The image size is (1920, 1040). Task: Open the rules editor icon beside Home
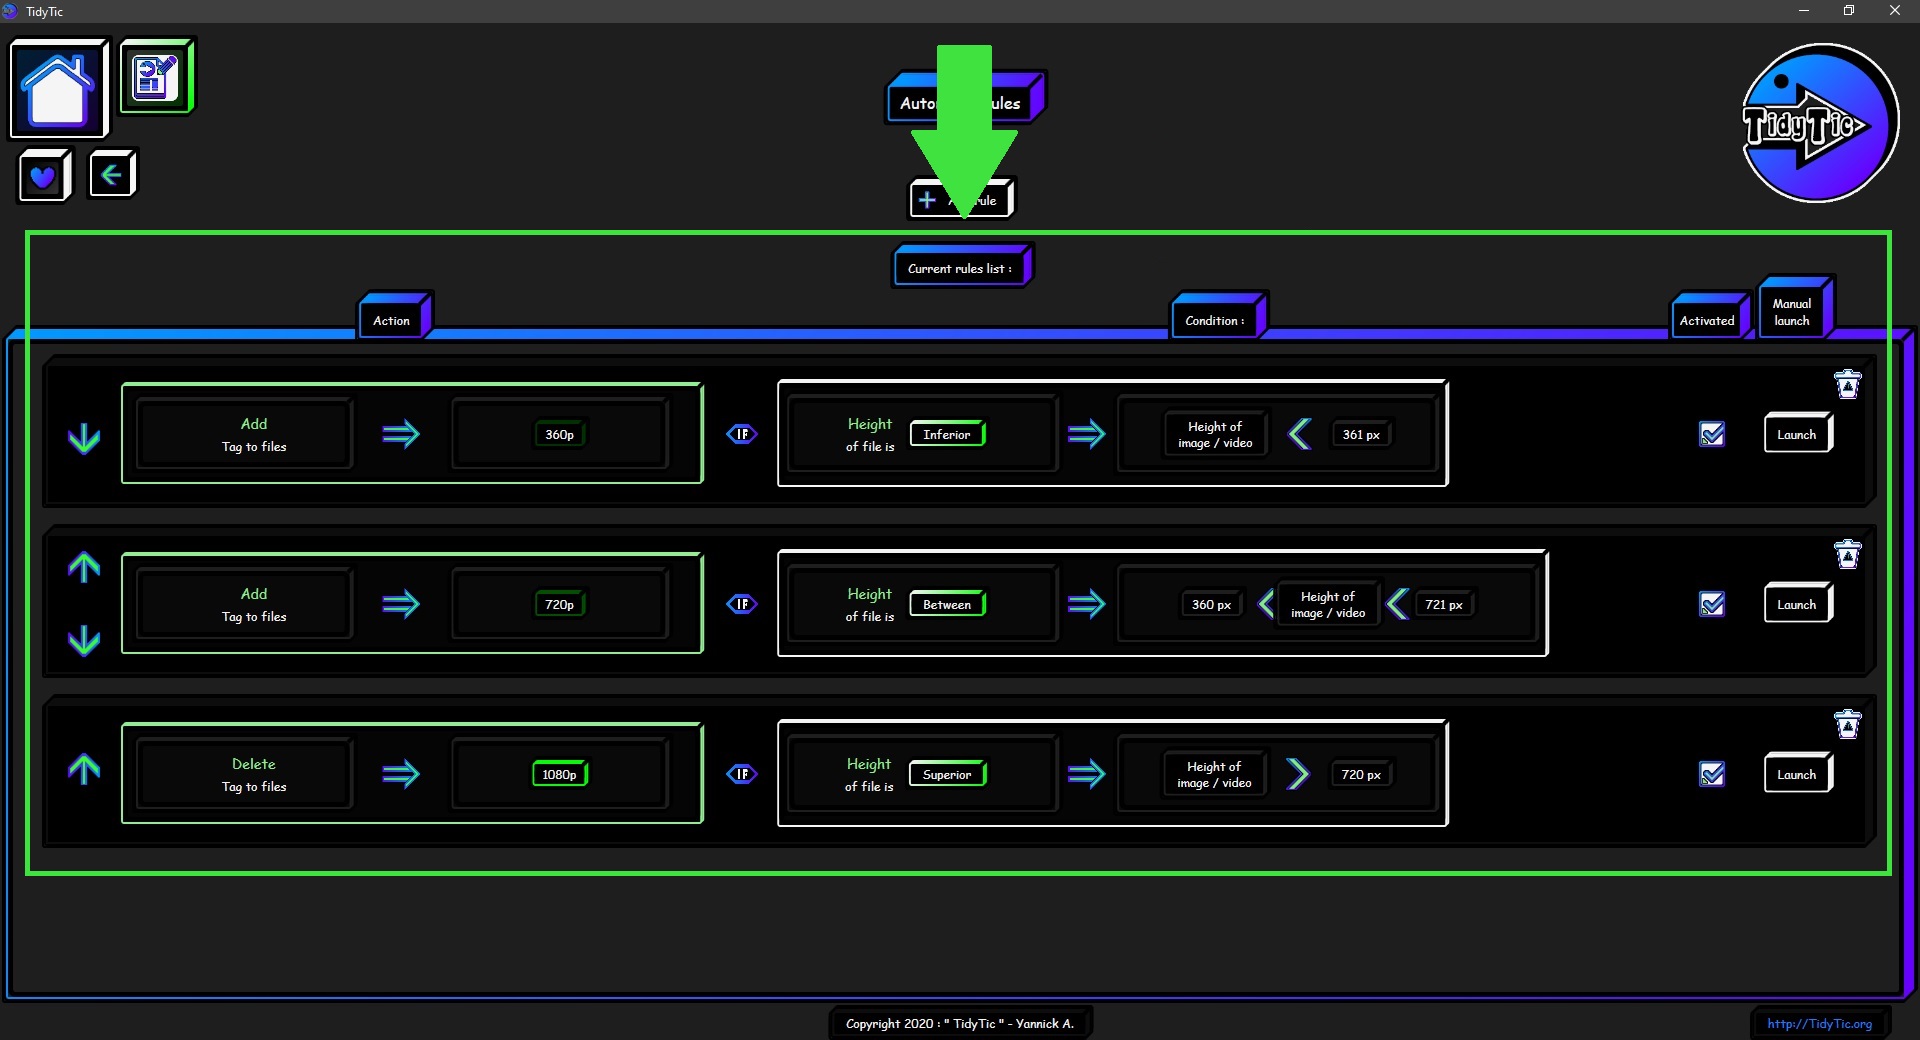(156, 77)
